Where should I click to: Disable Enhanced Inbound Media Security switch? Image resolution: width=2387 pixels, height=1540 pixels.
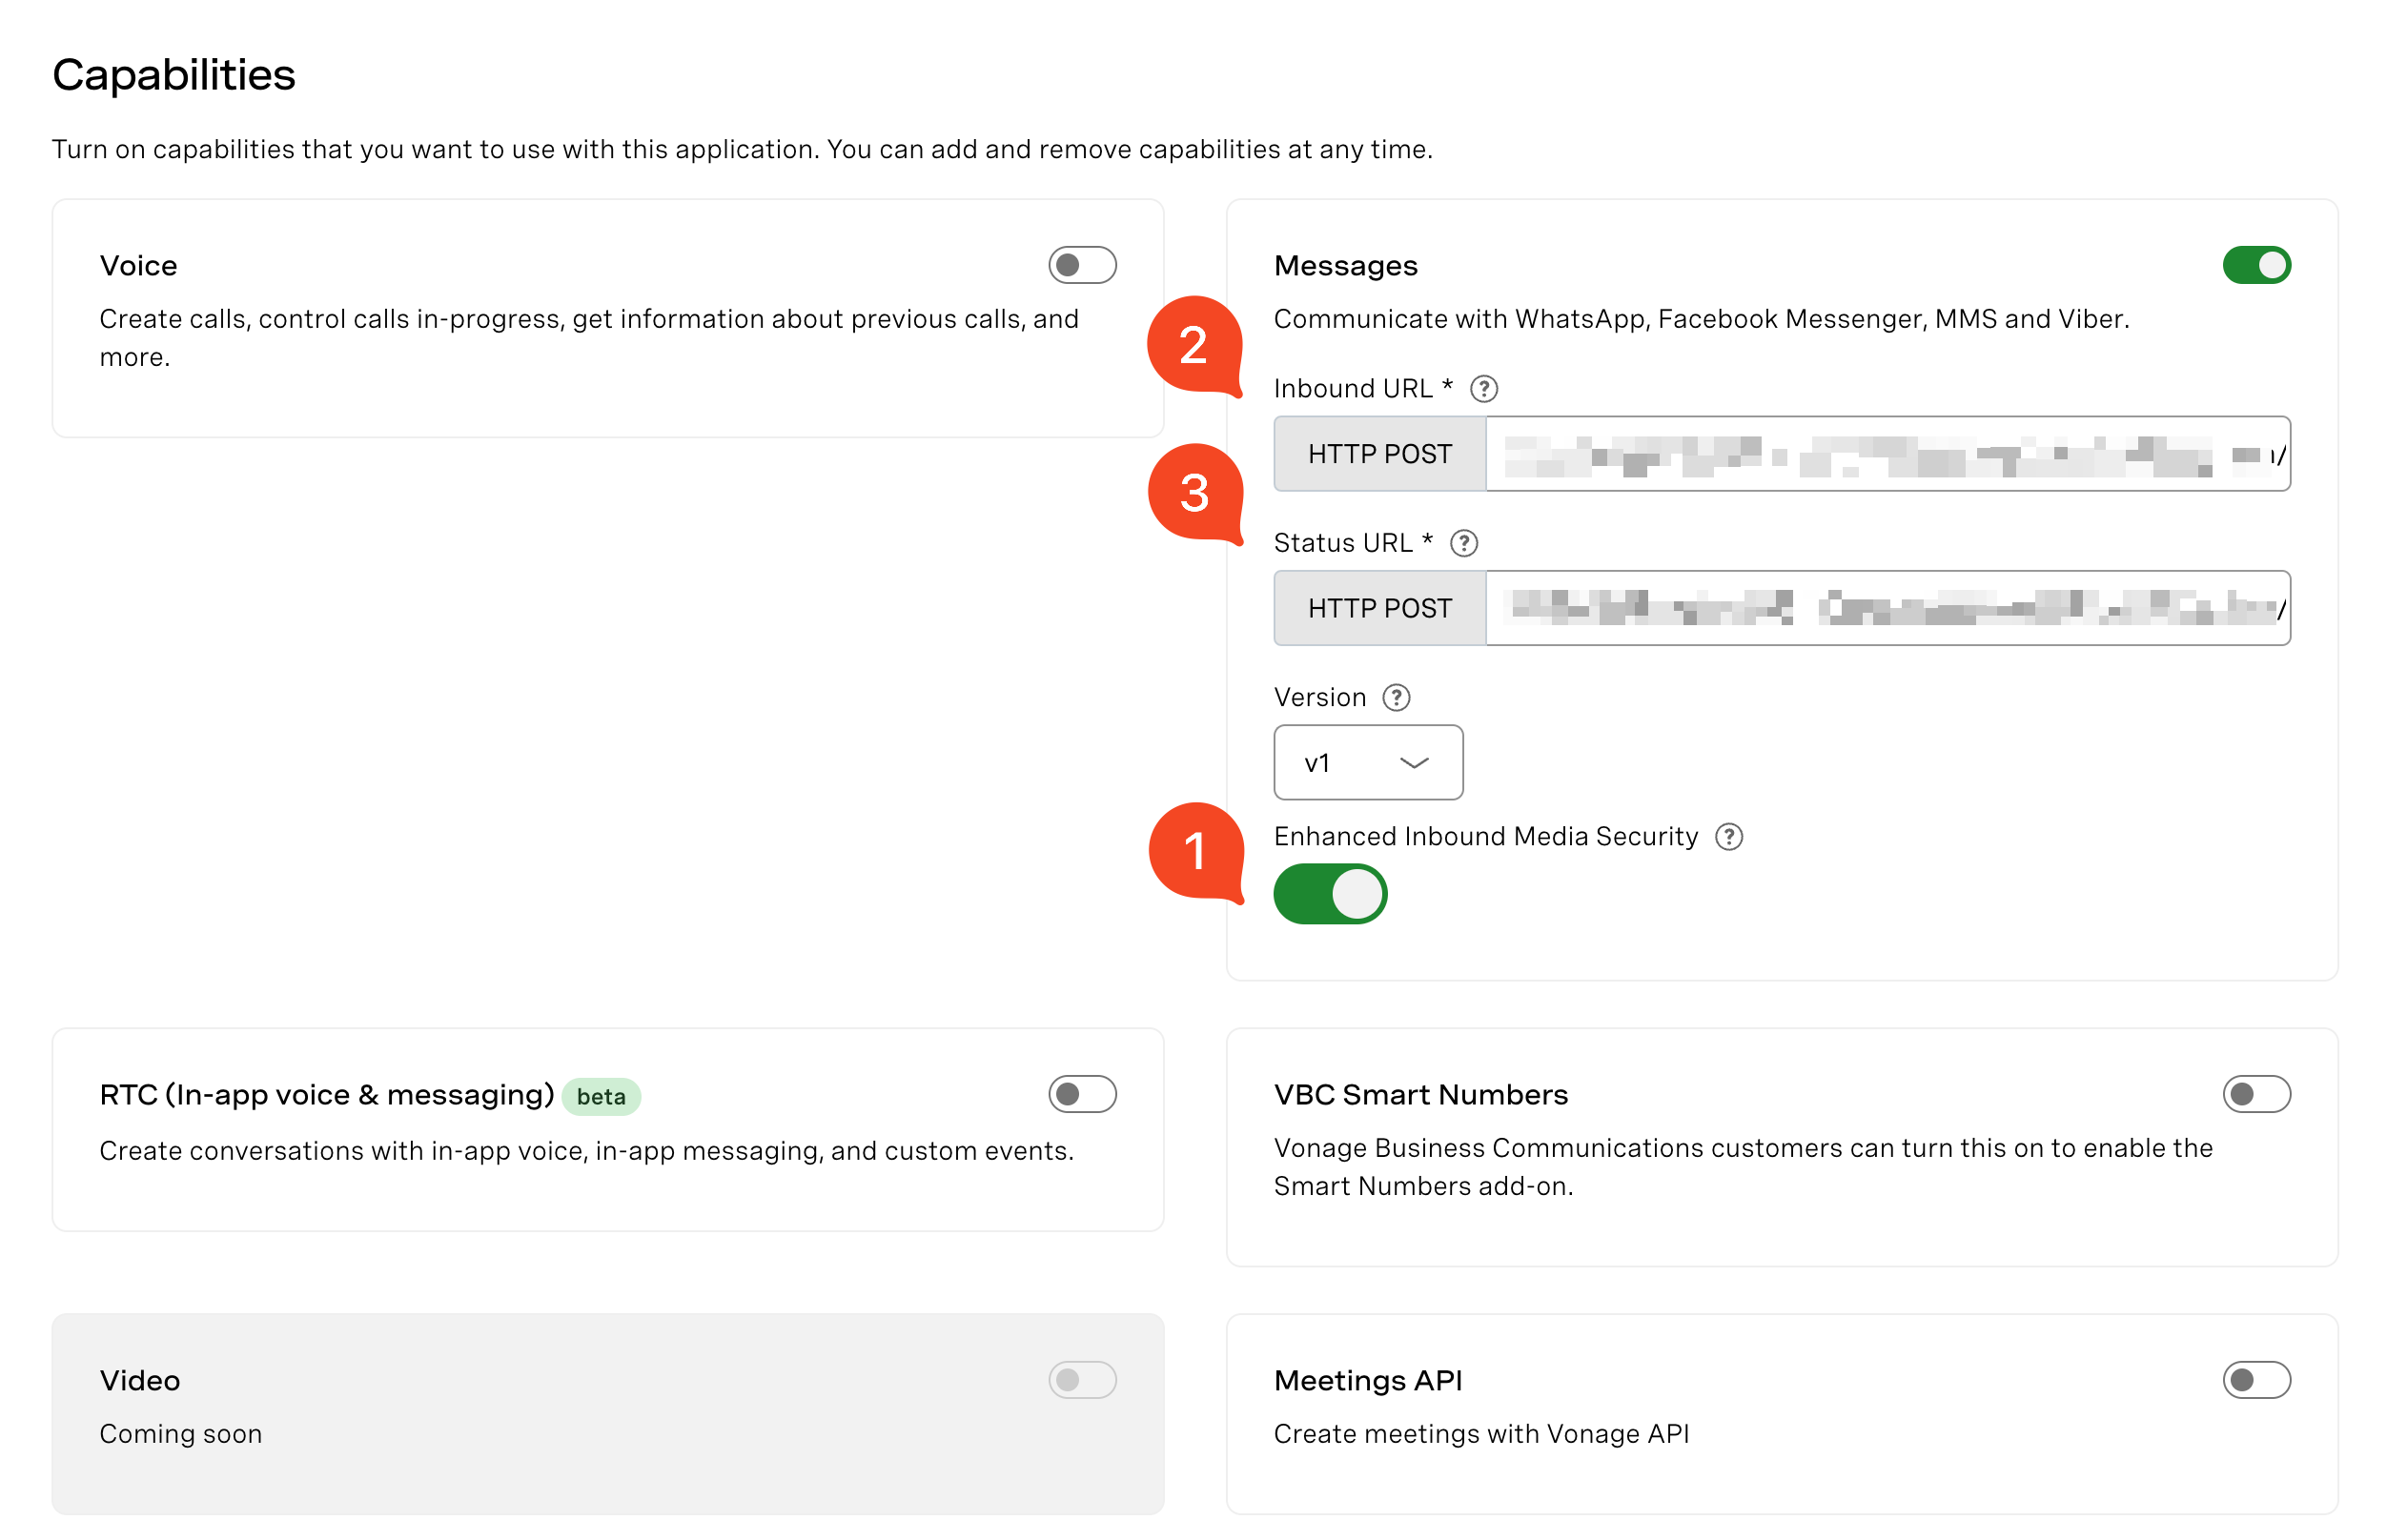click(x=1329, y=894)
